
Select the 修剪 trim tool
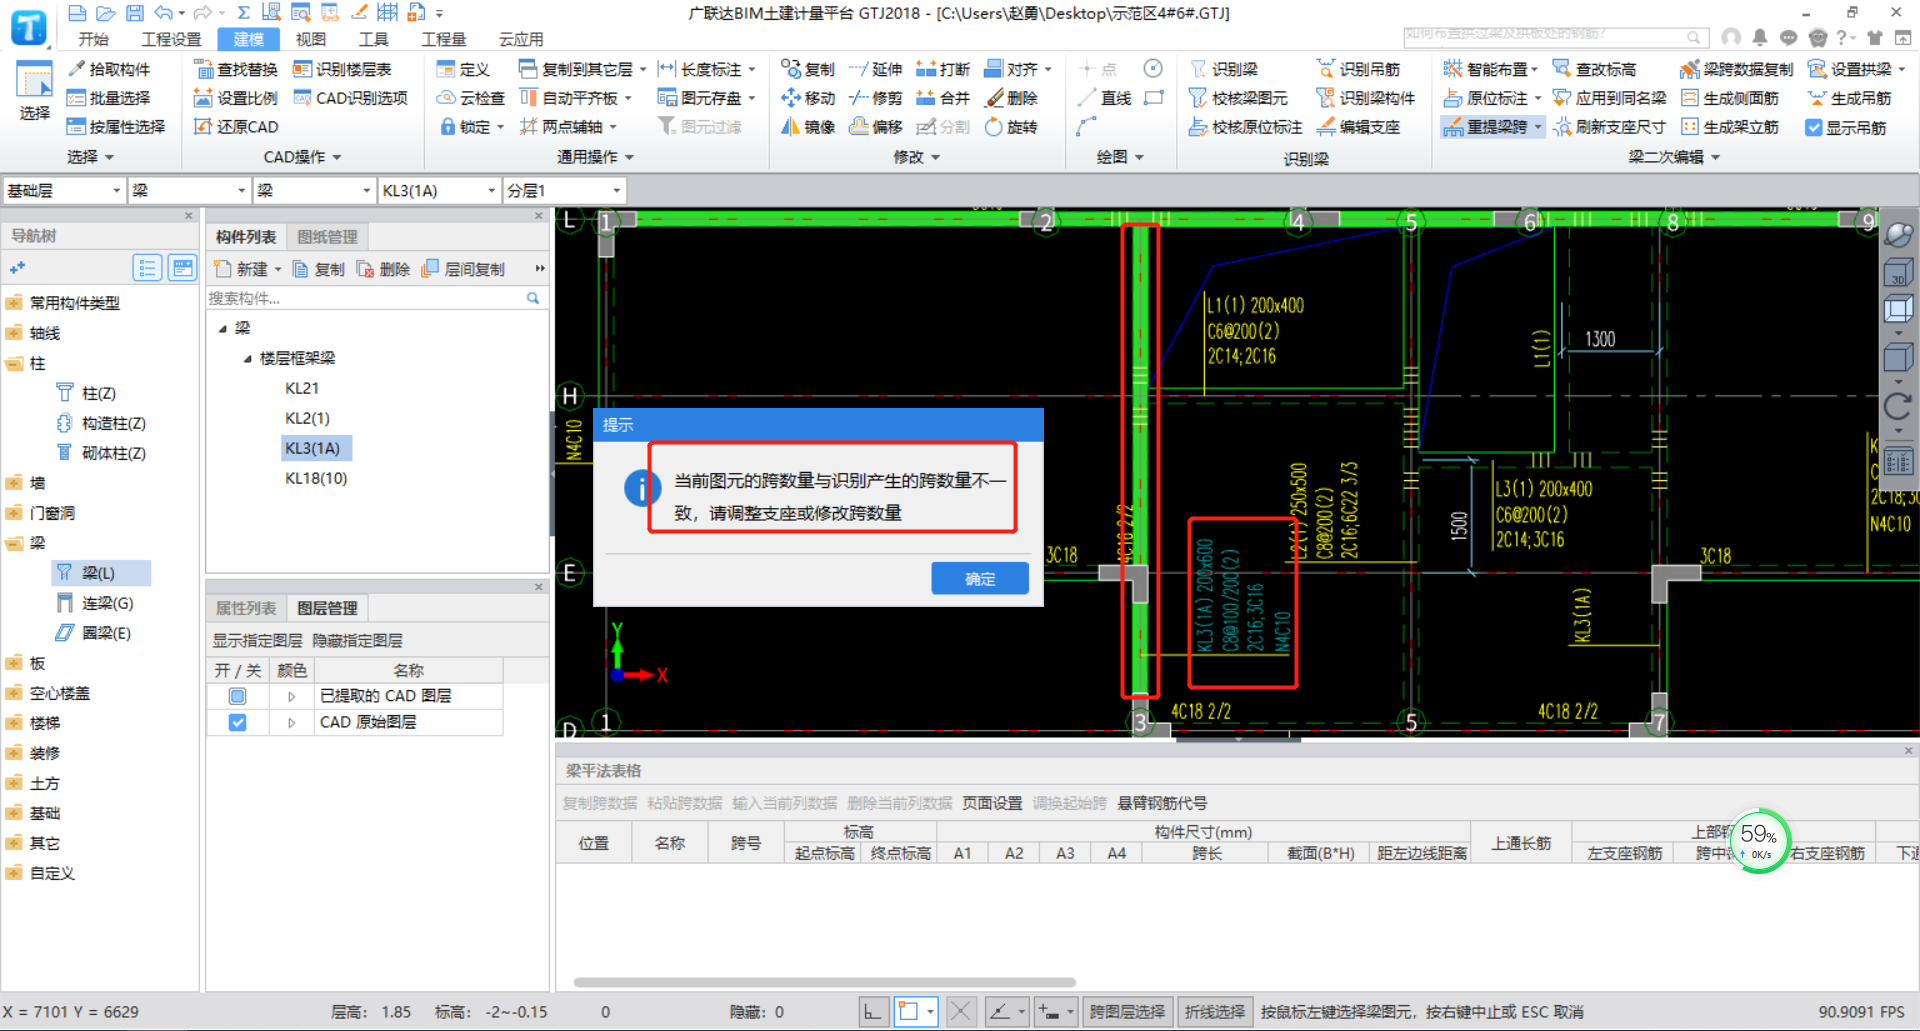876,98
